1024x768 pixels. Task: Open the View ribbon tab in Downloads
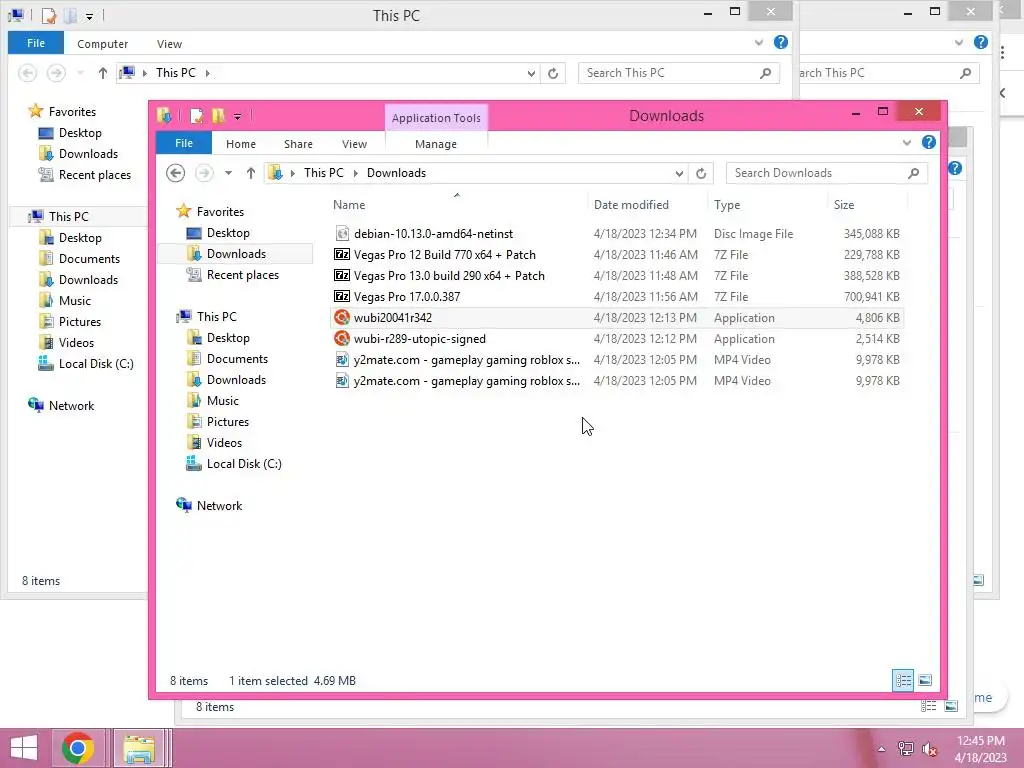(x=355, y=144)
